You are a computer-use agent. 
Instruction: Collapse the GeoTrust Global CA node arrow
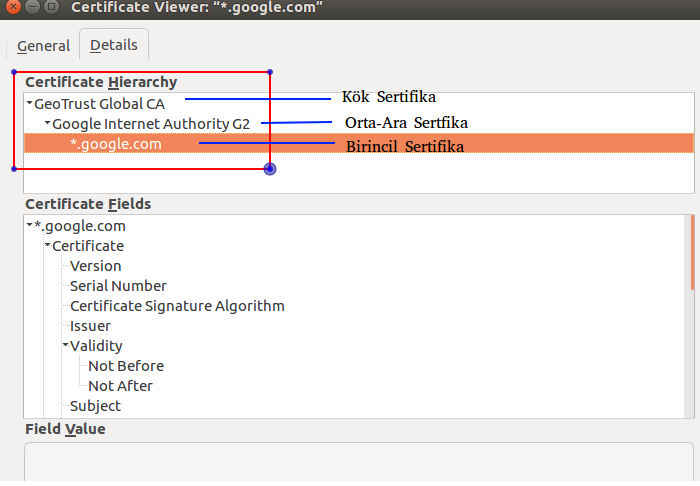pos(29,103)
